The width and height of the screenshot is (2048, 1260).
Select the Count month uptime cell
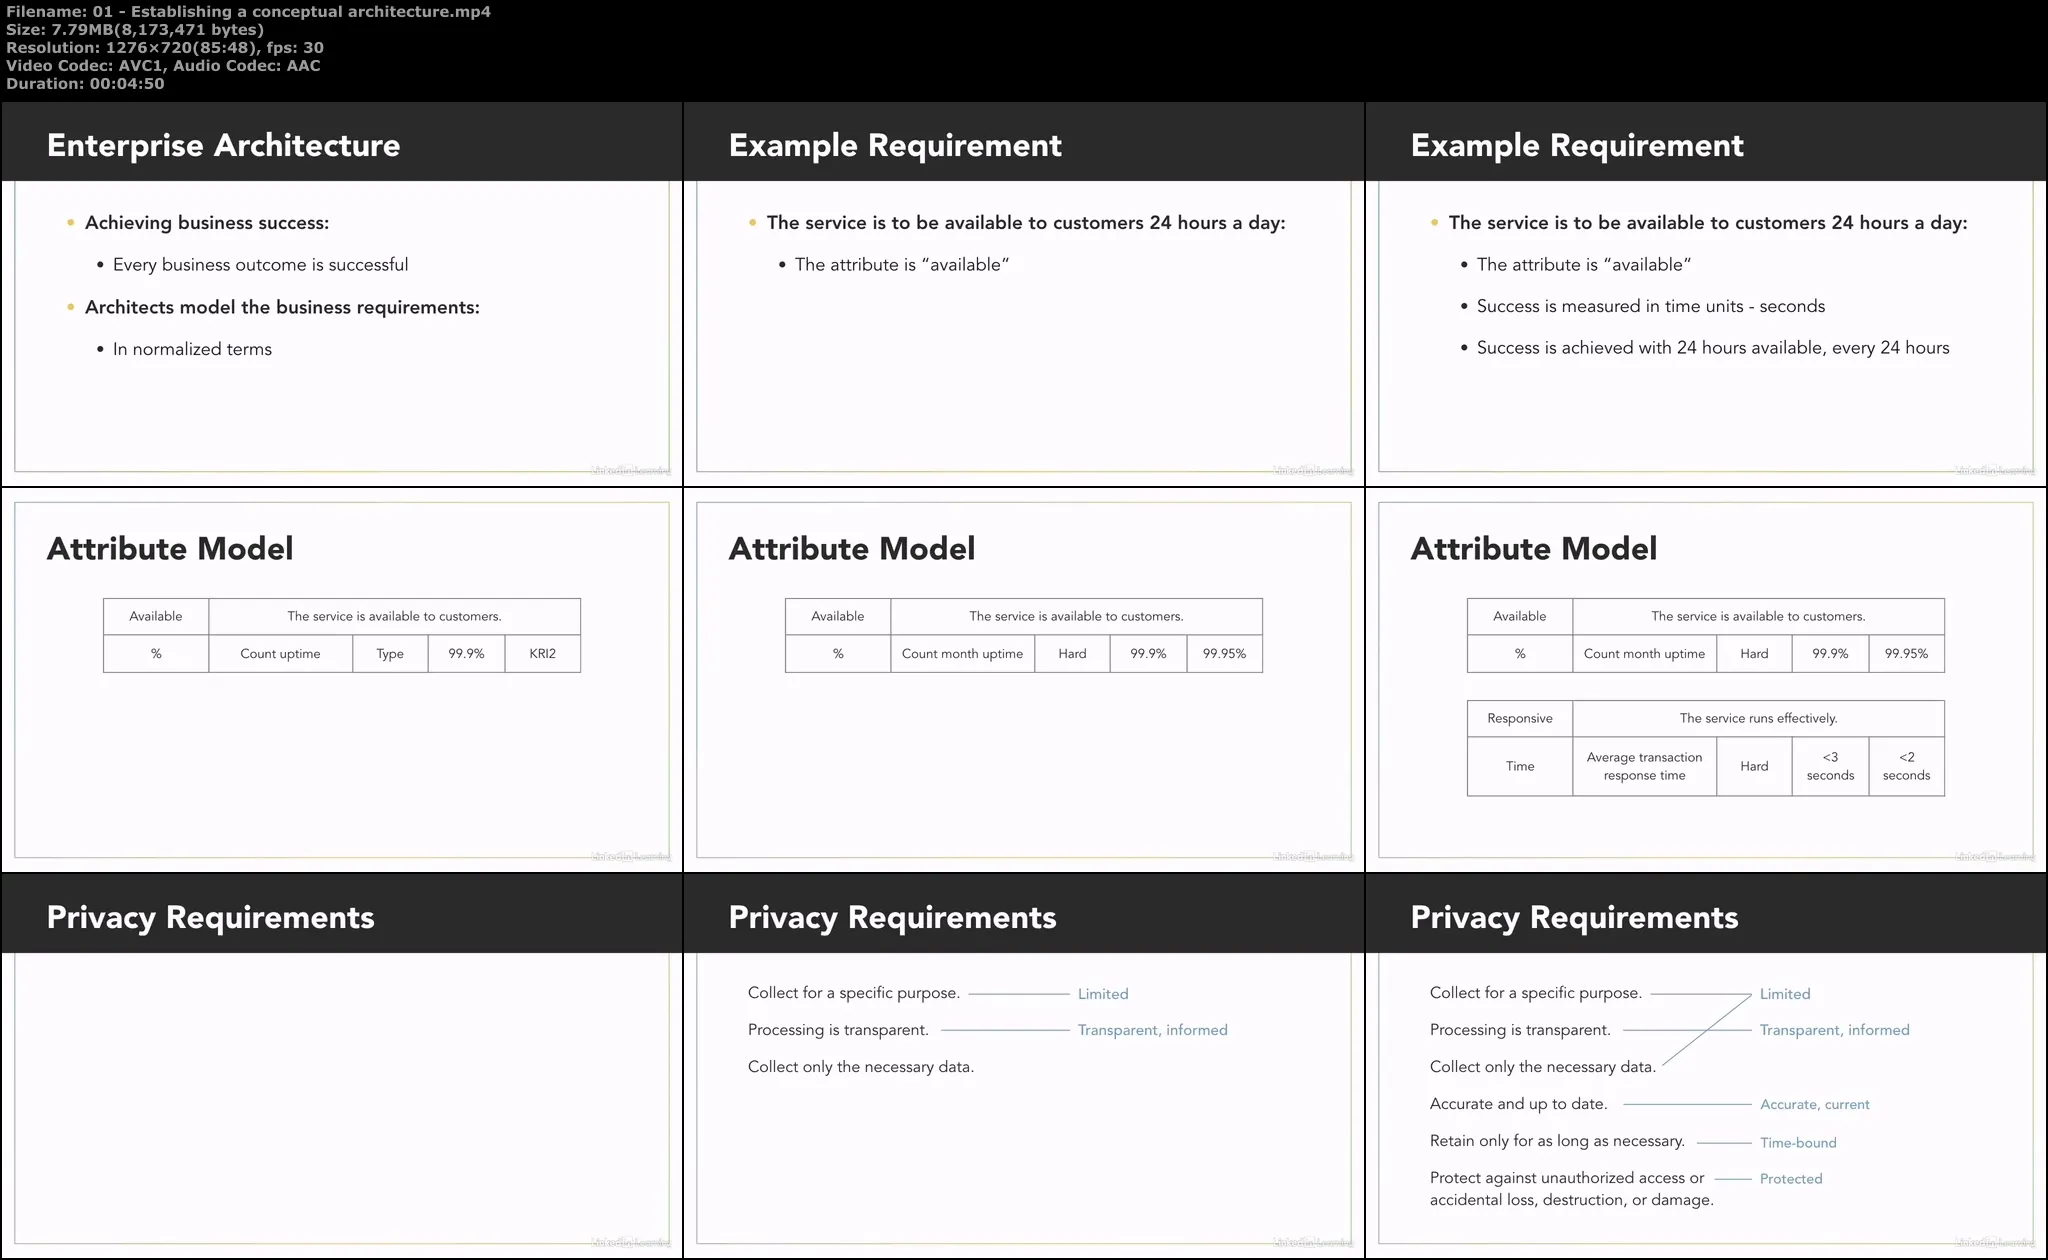[x=962, y=653]
